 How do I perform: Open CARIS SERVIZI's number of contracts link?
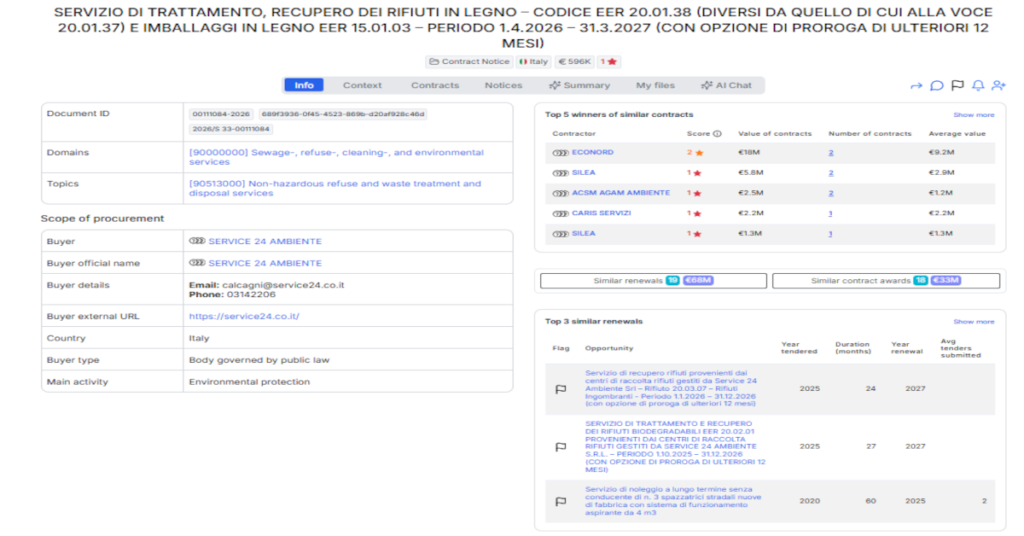click(x=831, y=213)
